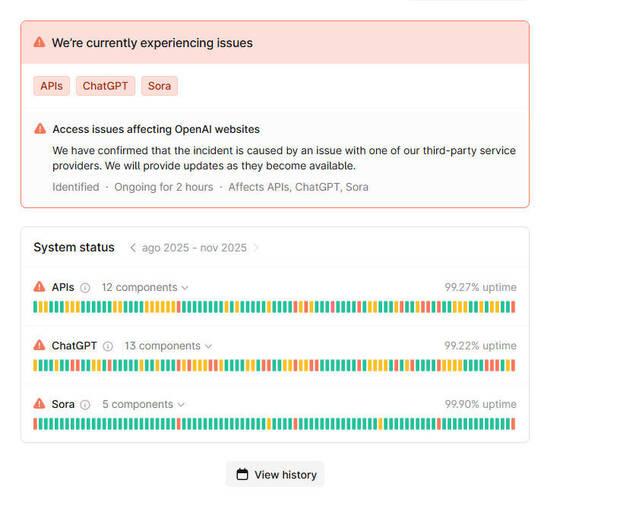Click the warning triangle next to APIs row
Image resolution: width=620 pixels, height=515 pixels.
point(39,287)
